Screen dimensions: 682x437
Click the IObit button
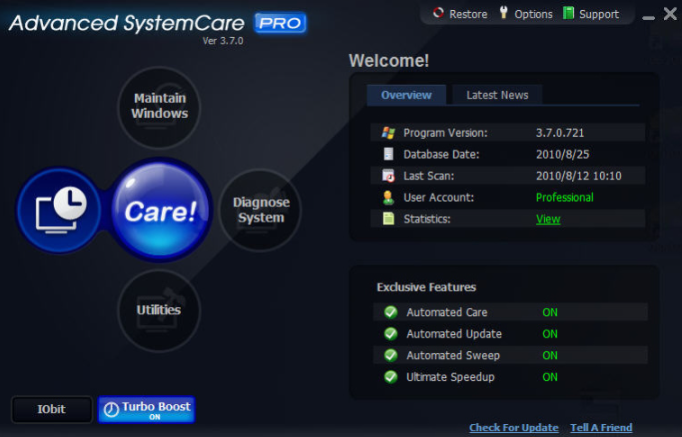(x=52, y=409)
